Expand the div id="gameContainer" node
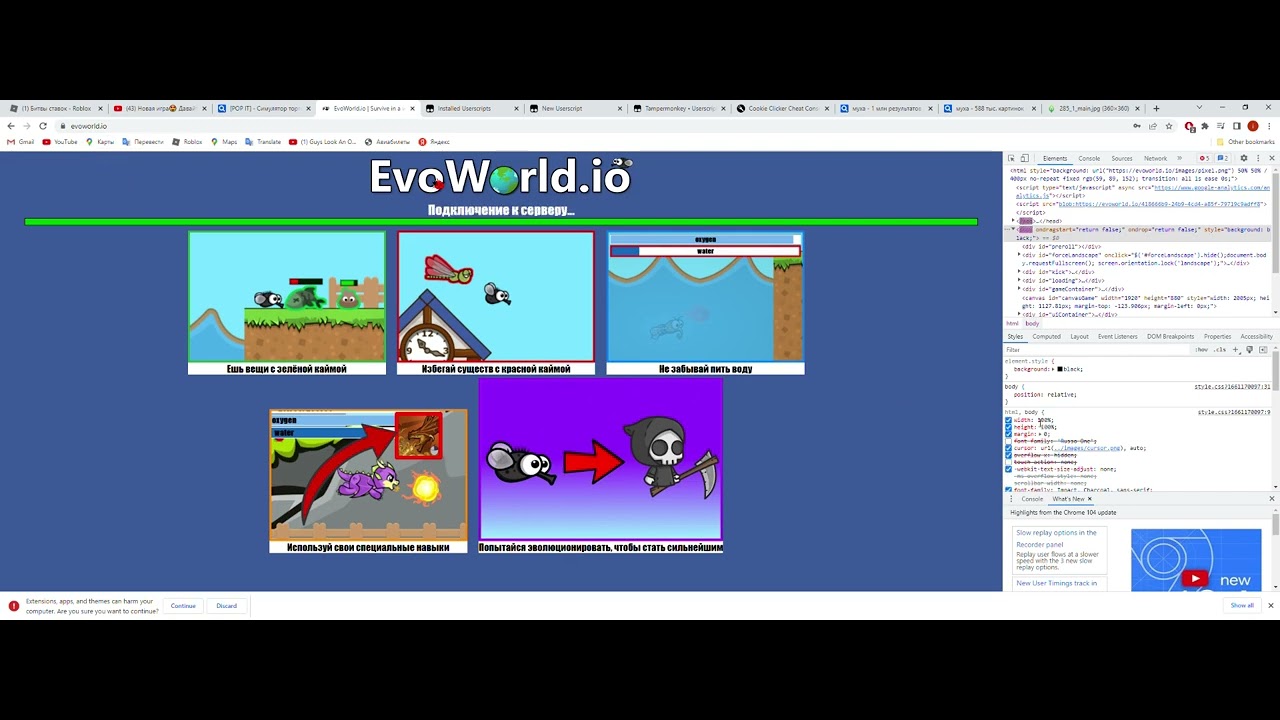Viewport: 1280px width, 720px height. 1019,289
